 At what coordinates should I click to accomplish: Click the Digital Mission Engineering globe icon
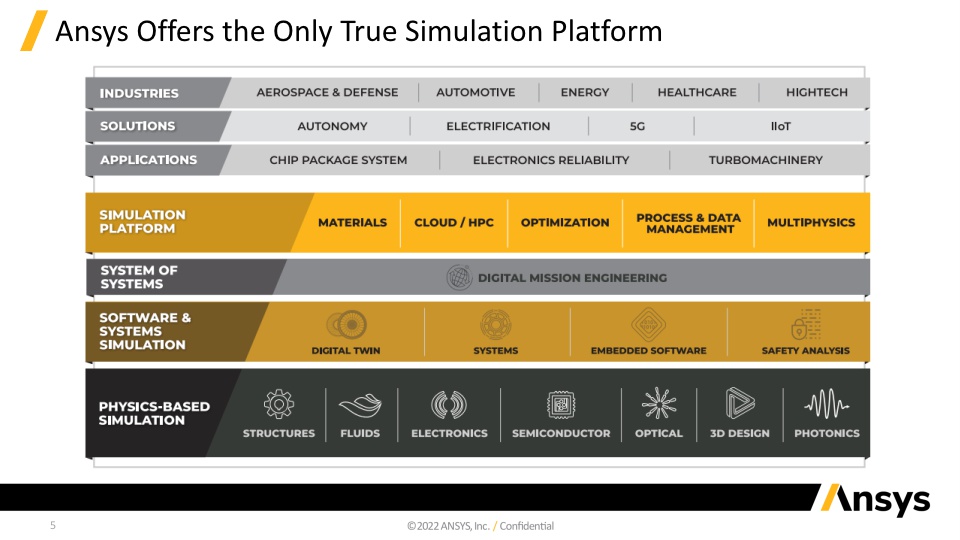pyautogui.click(x=459, y=277)
